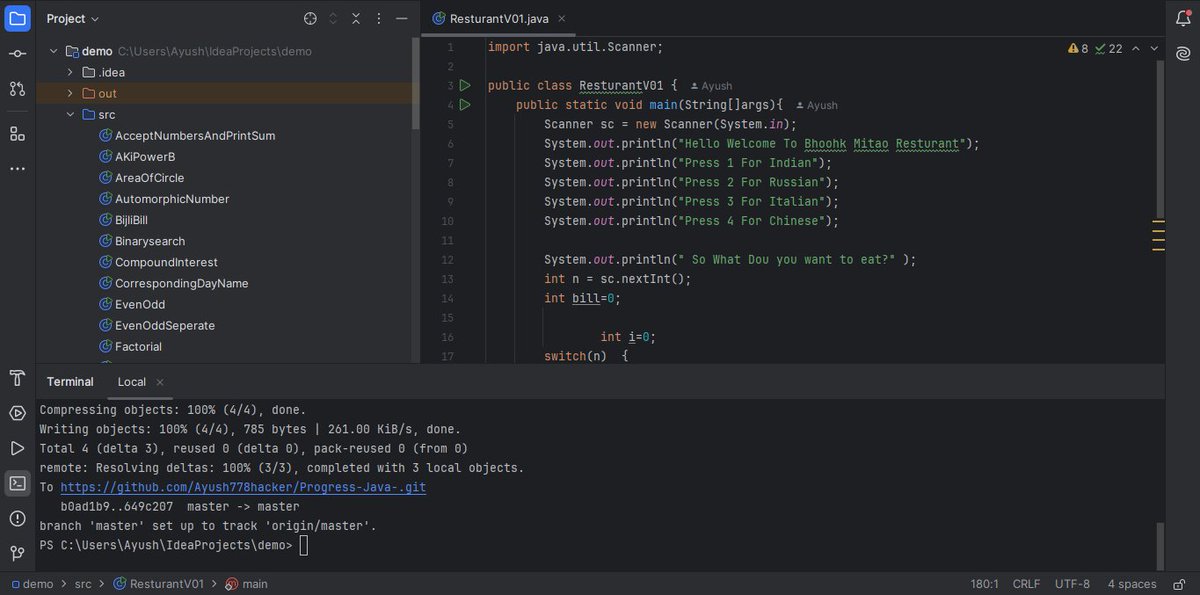This screenshot has width=1200, height=595.
Task: Open the Project view dropdown
Action: coord(73,18)
